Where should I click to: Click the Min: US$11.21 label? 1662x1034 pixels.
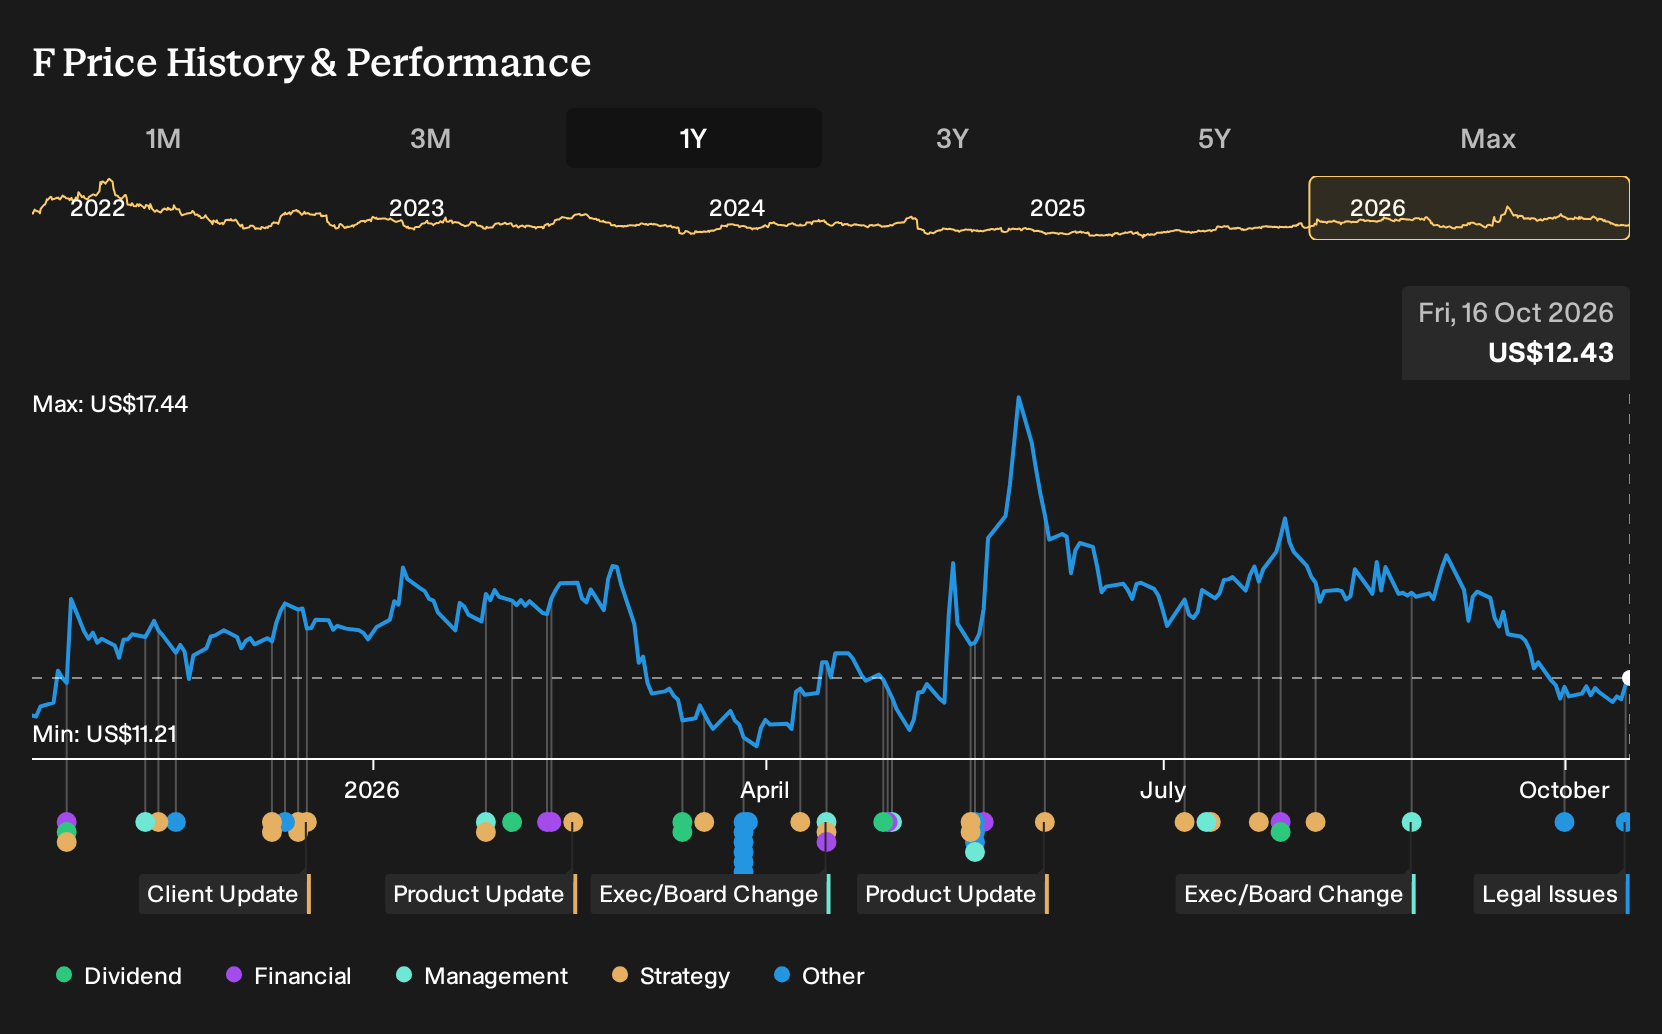(x=105, y=734)
